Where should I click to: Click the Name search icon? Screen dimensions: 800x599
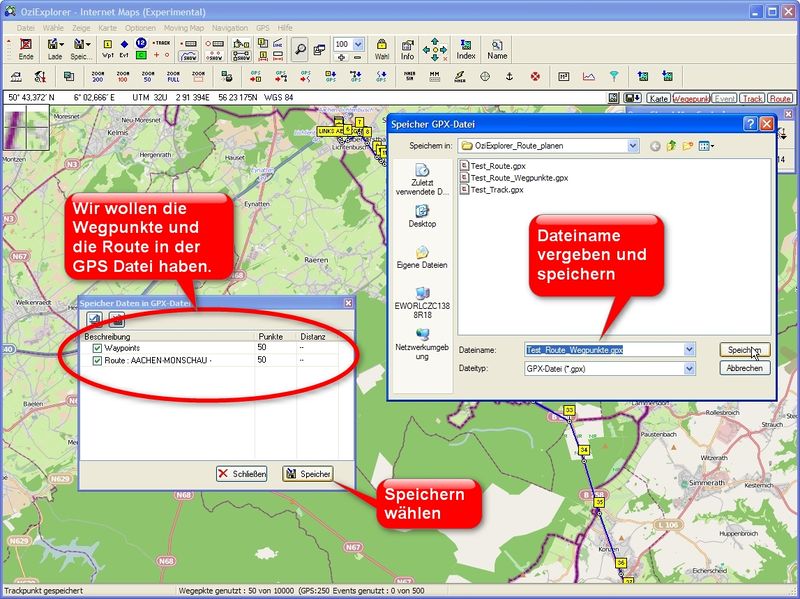point(497,49)
